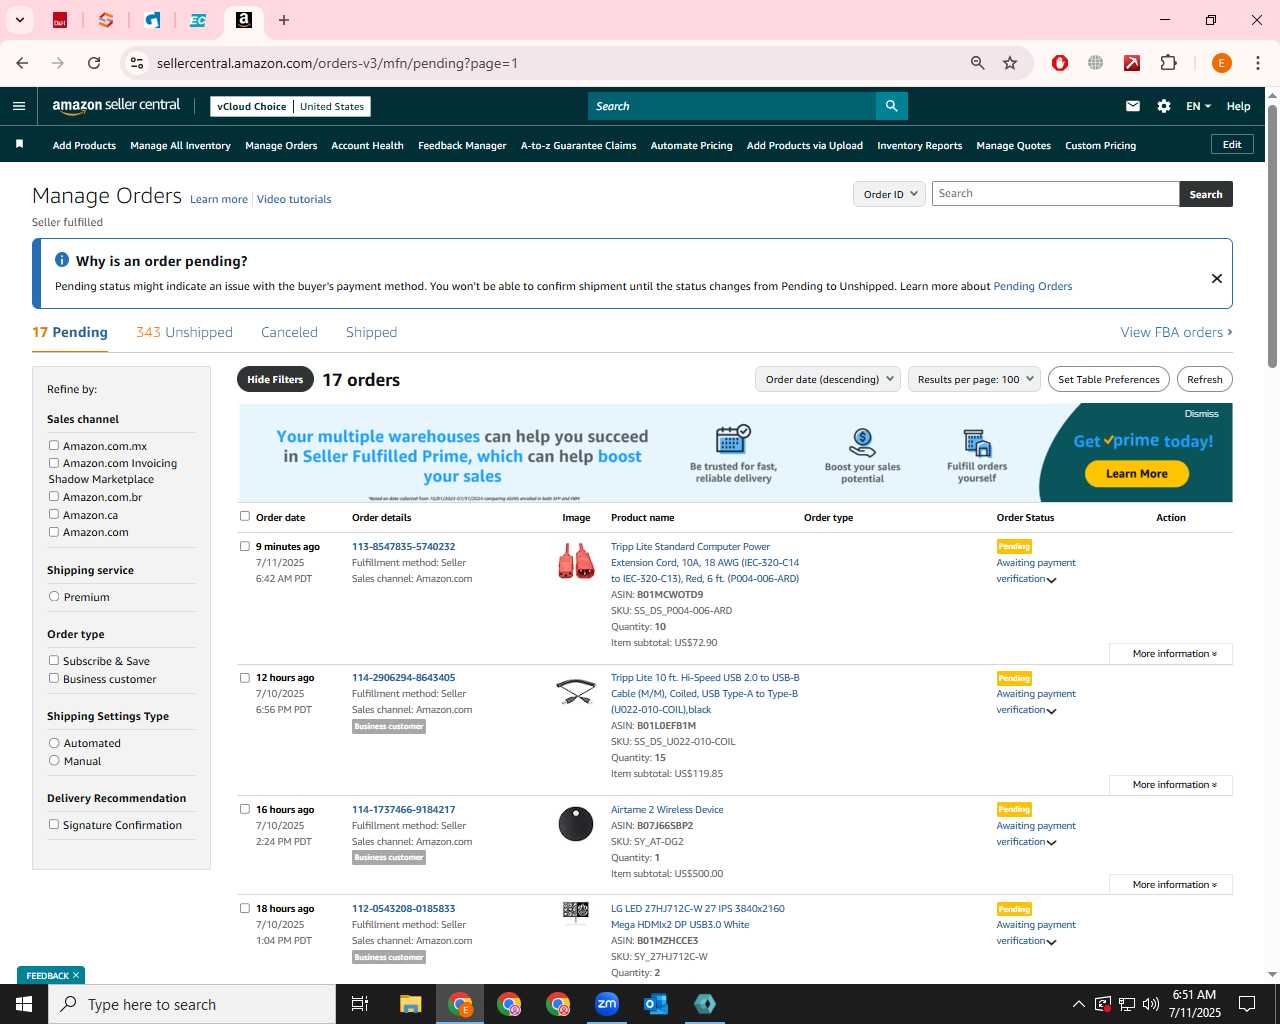Open File Explorer from taskbar
This screenshot has height=1024, width=1280.
pos(411,1004)
